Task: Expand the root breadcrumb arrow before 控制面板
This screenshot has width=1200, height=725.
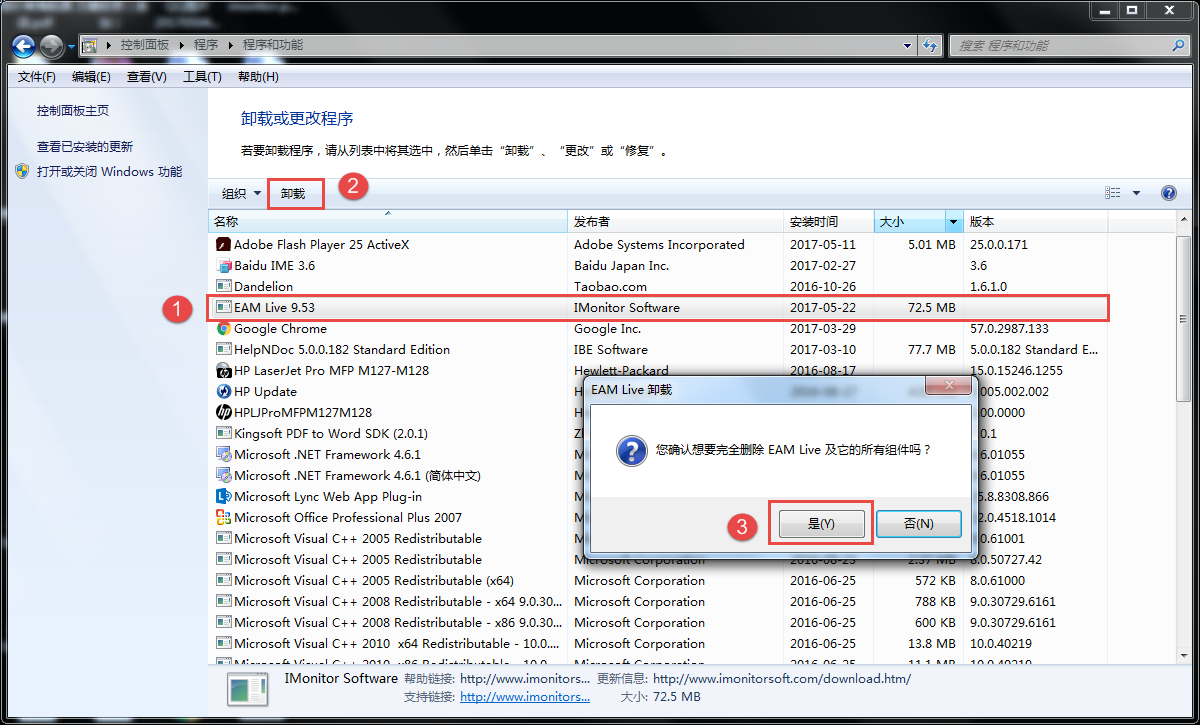Action: point(108,45)
